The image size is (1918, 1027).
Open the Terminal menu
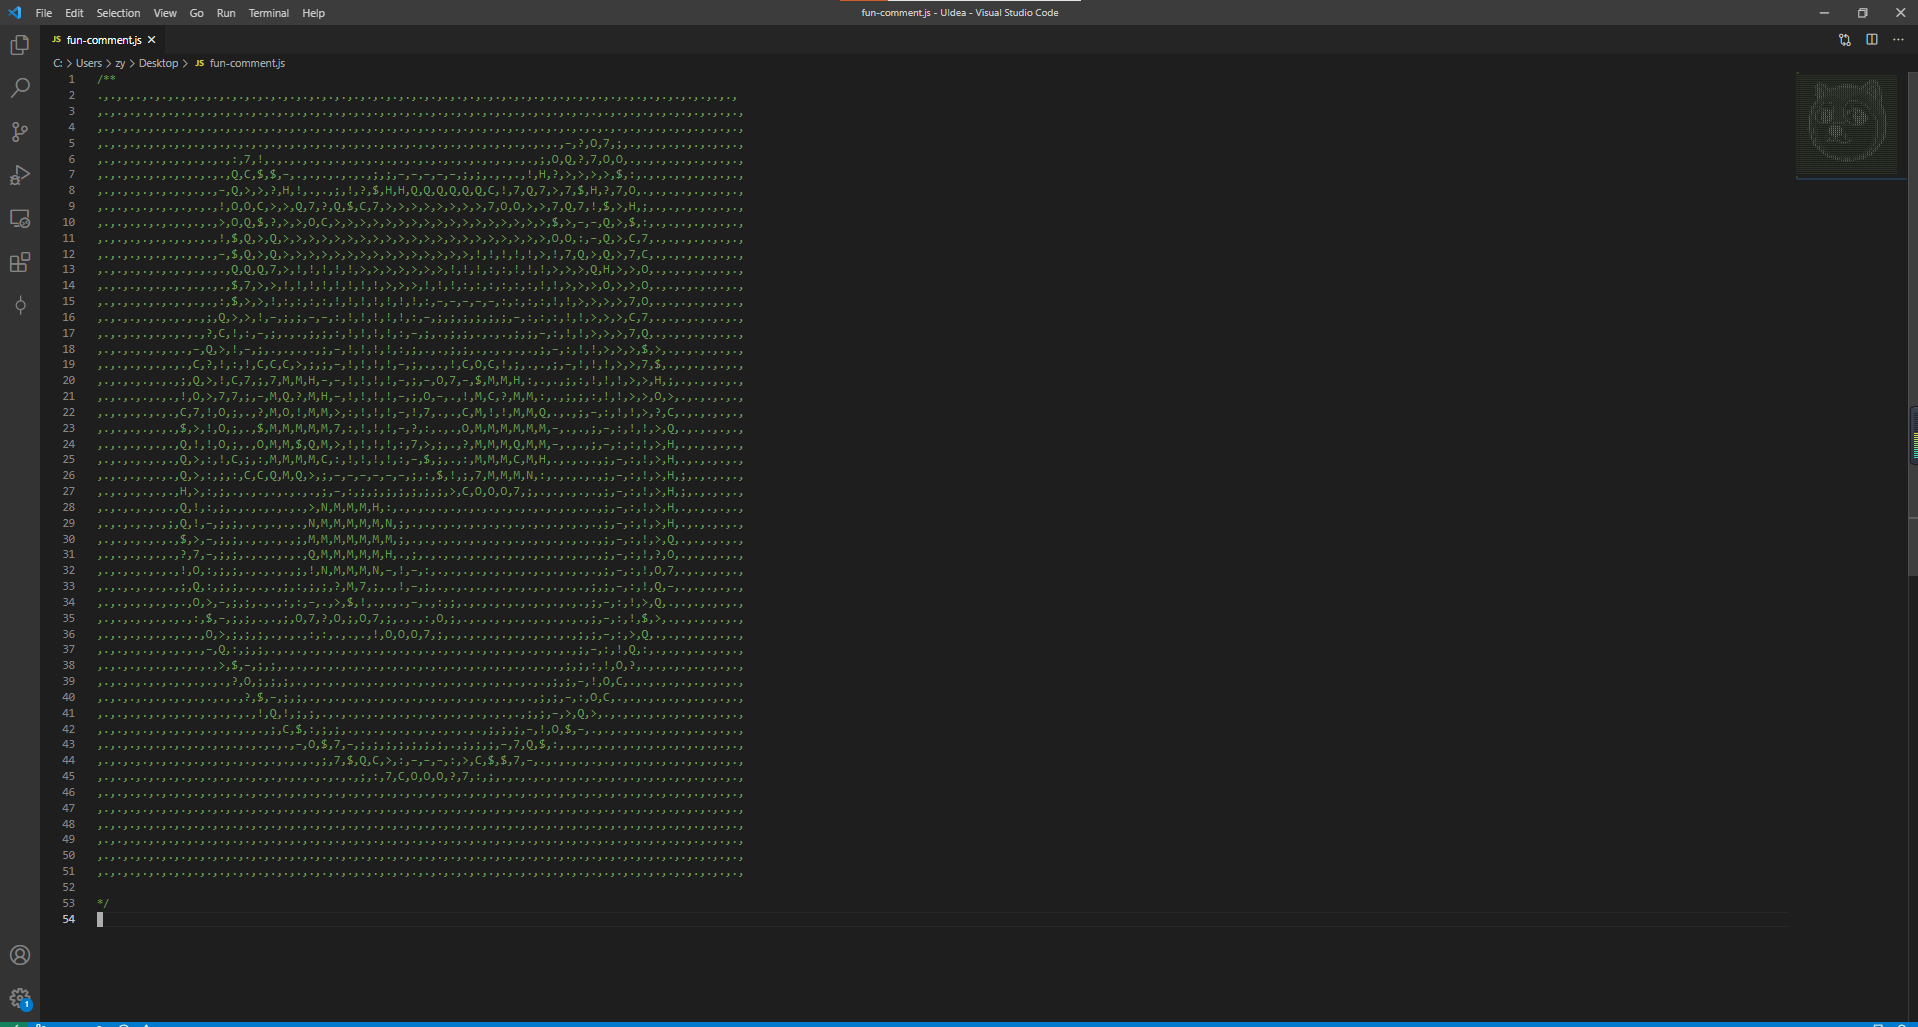(x=268, y=13)
